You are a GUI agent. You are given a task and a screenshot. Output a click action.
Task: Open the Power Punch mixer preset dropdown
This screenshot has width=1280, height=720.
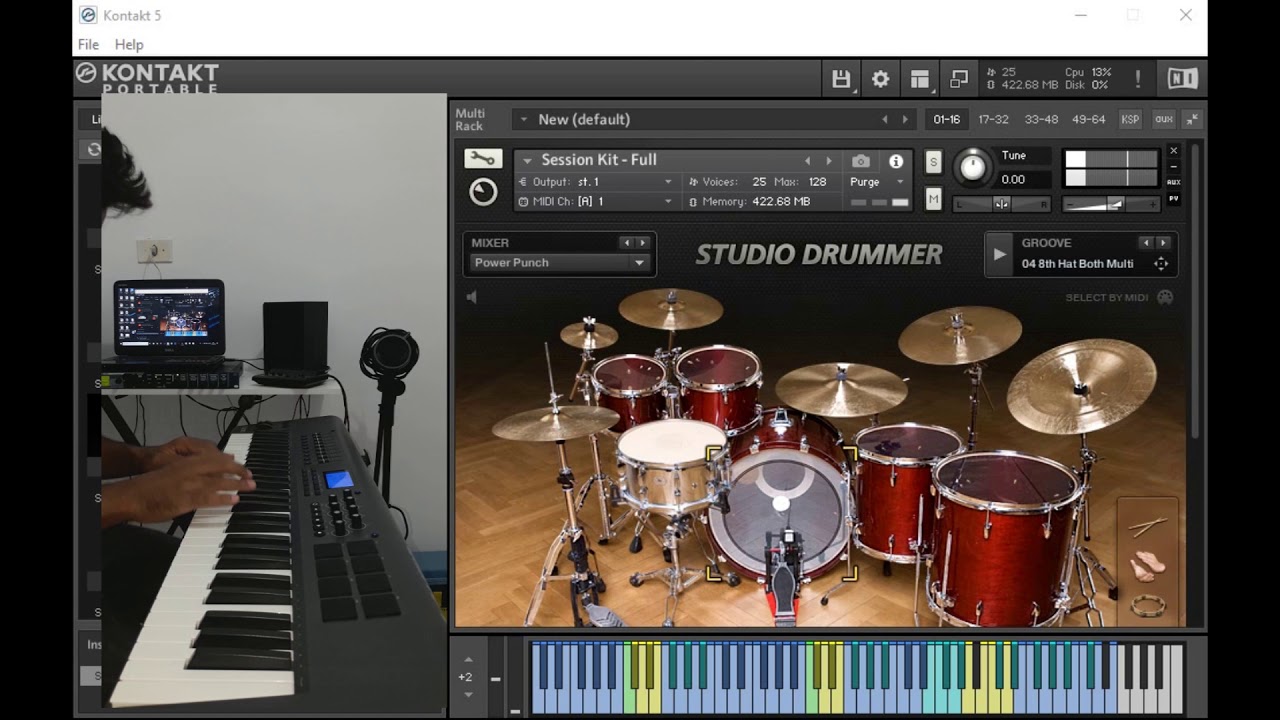click(559, 263)
